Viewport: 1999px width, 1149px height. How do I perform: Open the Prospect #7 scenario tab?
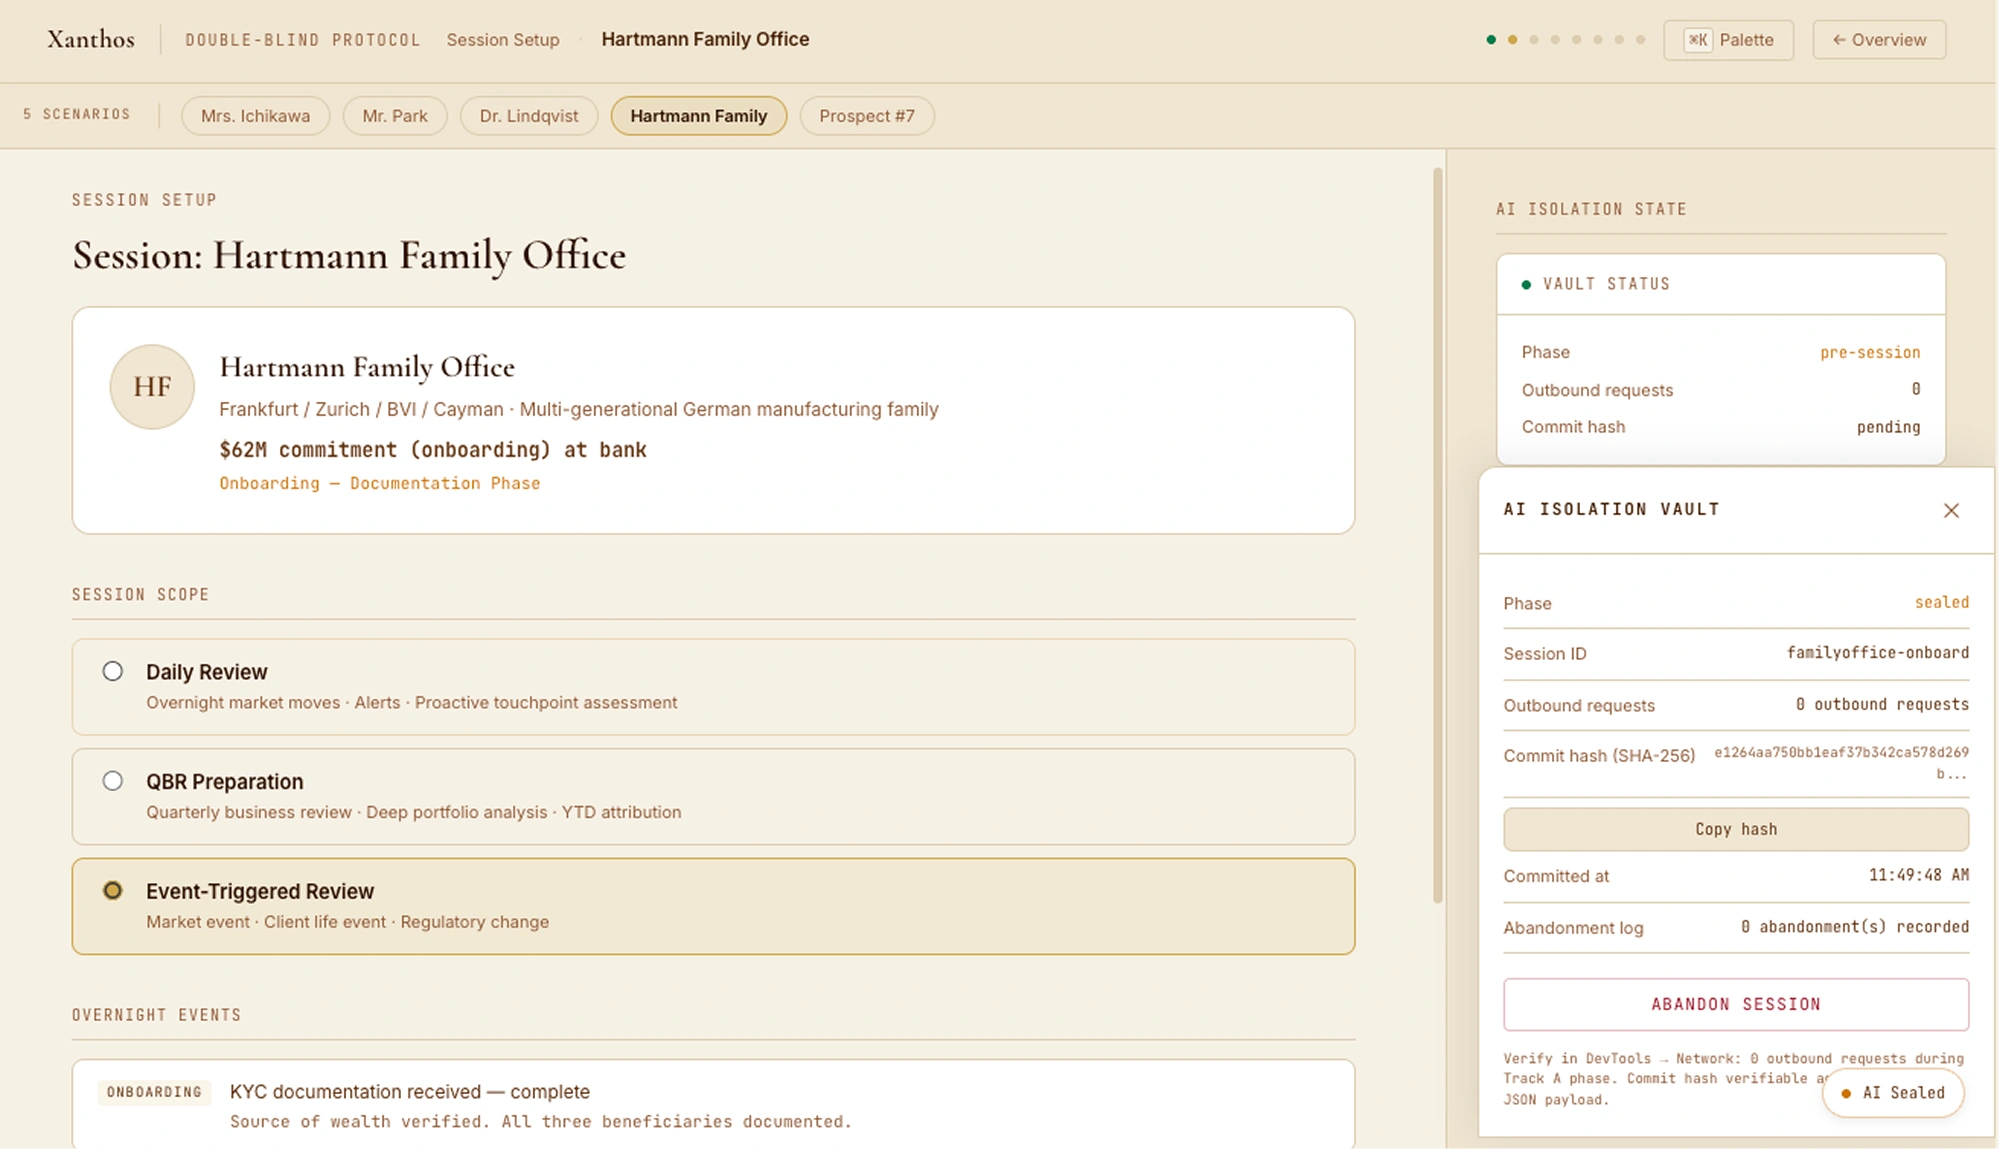866,116
